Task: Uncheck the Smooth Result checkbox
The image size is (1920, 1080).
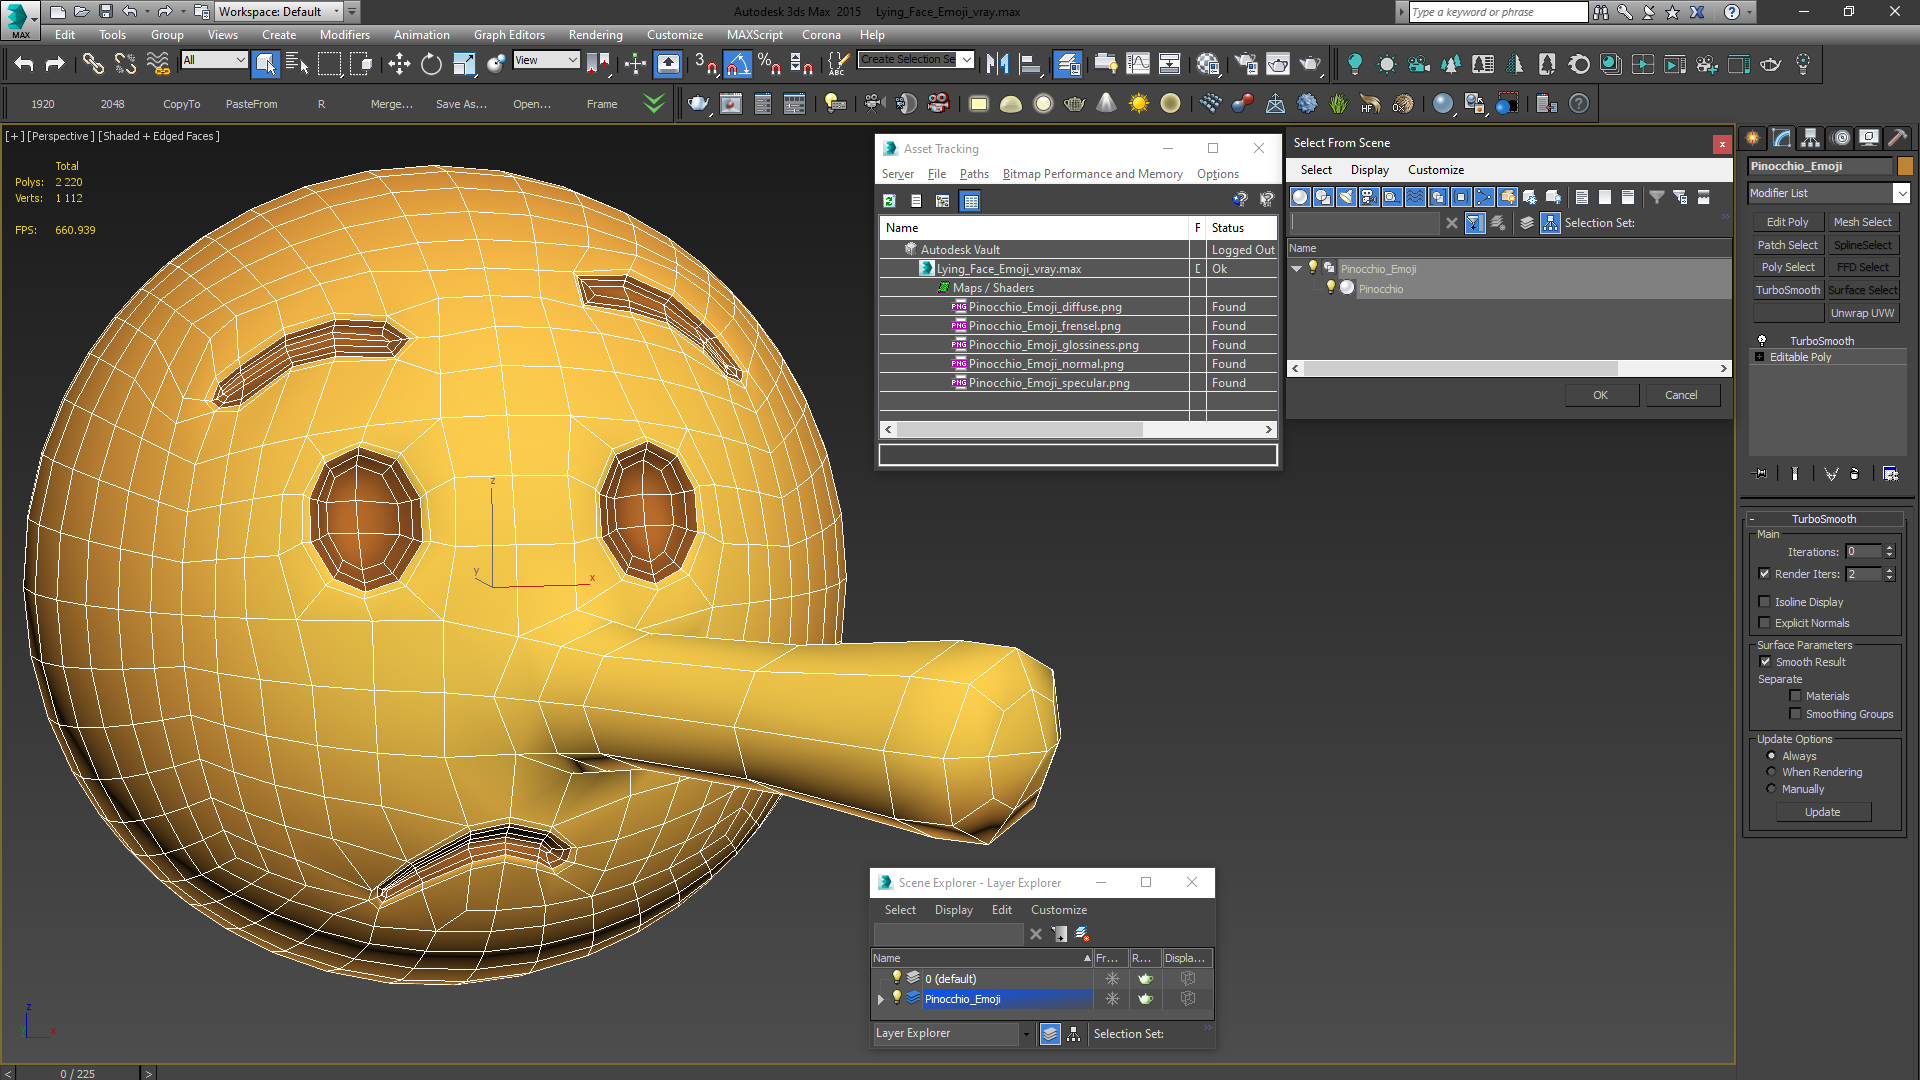Action: (1765, 662)
